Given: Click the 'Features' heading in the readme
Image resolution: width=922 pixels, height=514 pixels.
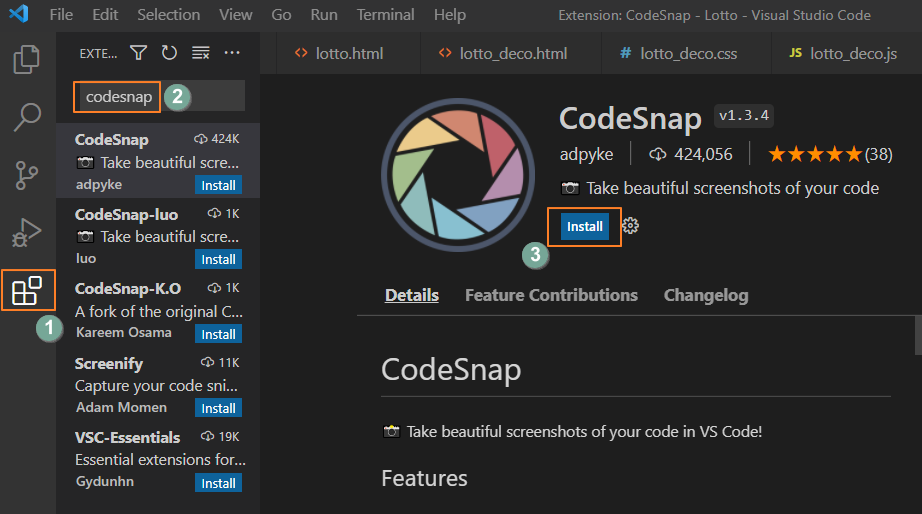Looking at the screenshot, I should (x=424, y=478).
